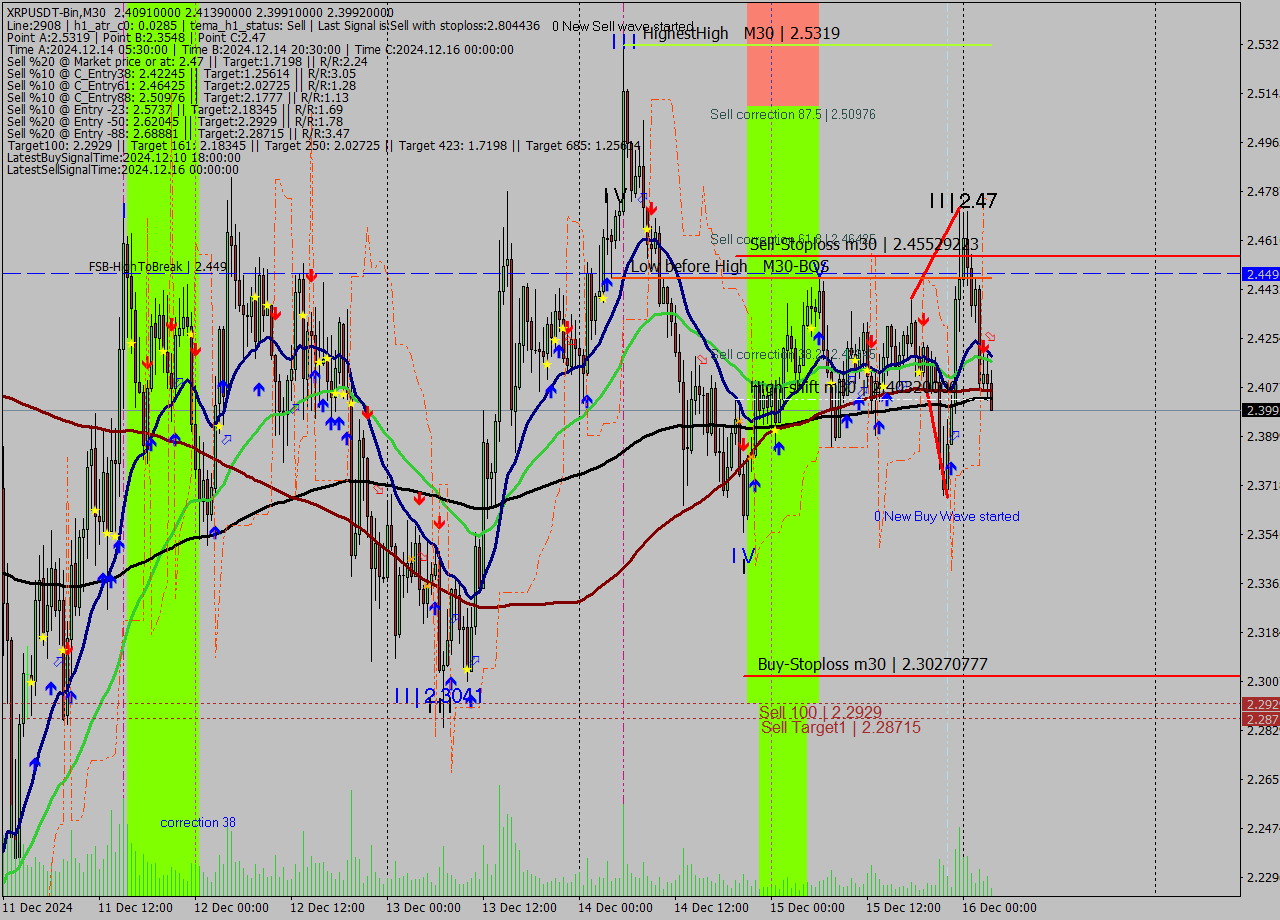Click the 12 Dec 12:00 time label
This screenshot has width=1280, height=920.
[327, 908]
